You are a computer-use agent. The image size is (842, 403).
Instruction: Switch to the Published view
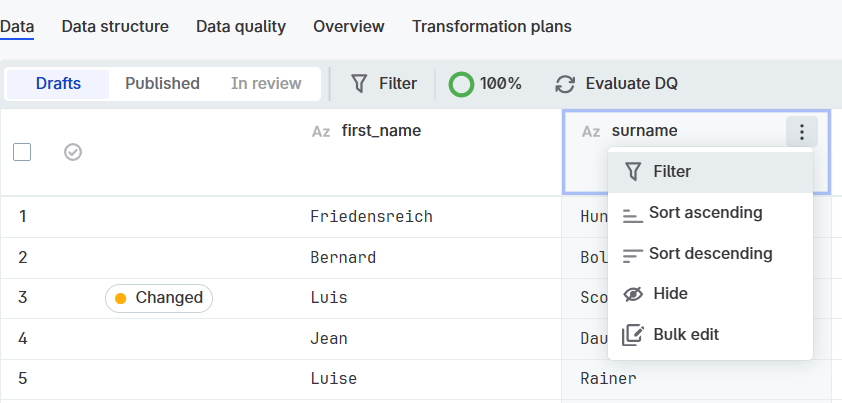(x=162, y=84)
